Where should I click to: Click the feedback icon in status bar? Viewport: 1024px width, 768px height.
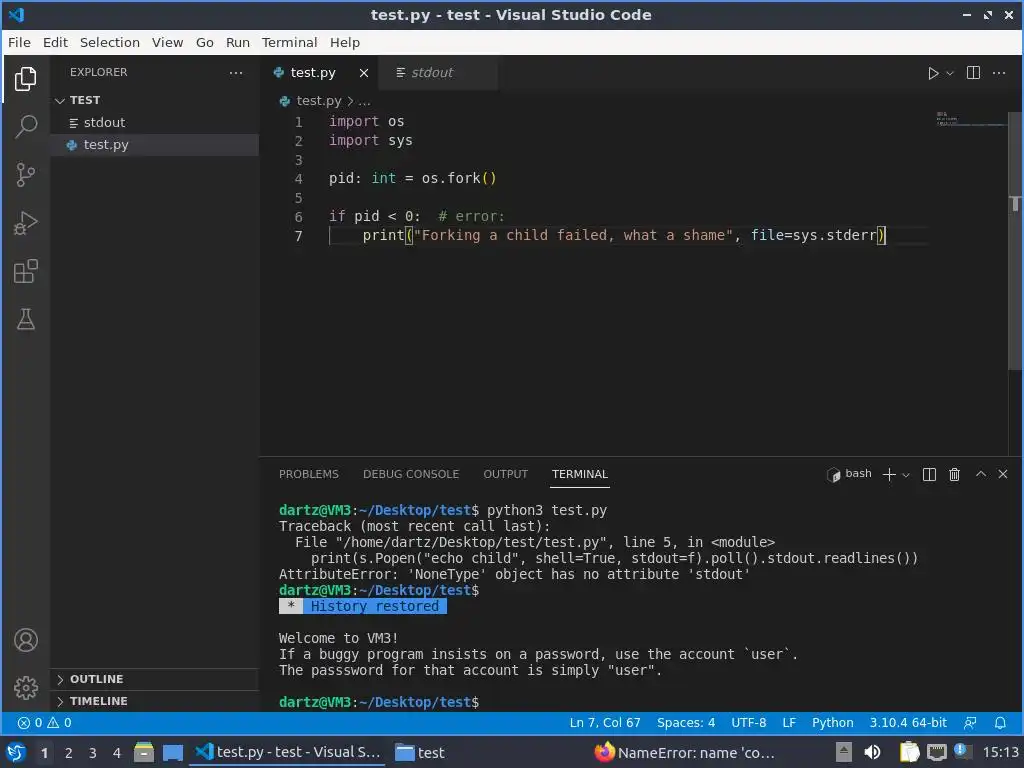click(970, 723)
